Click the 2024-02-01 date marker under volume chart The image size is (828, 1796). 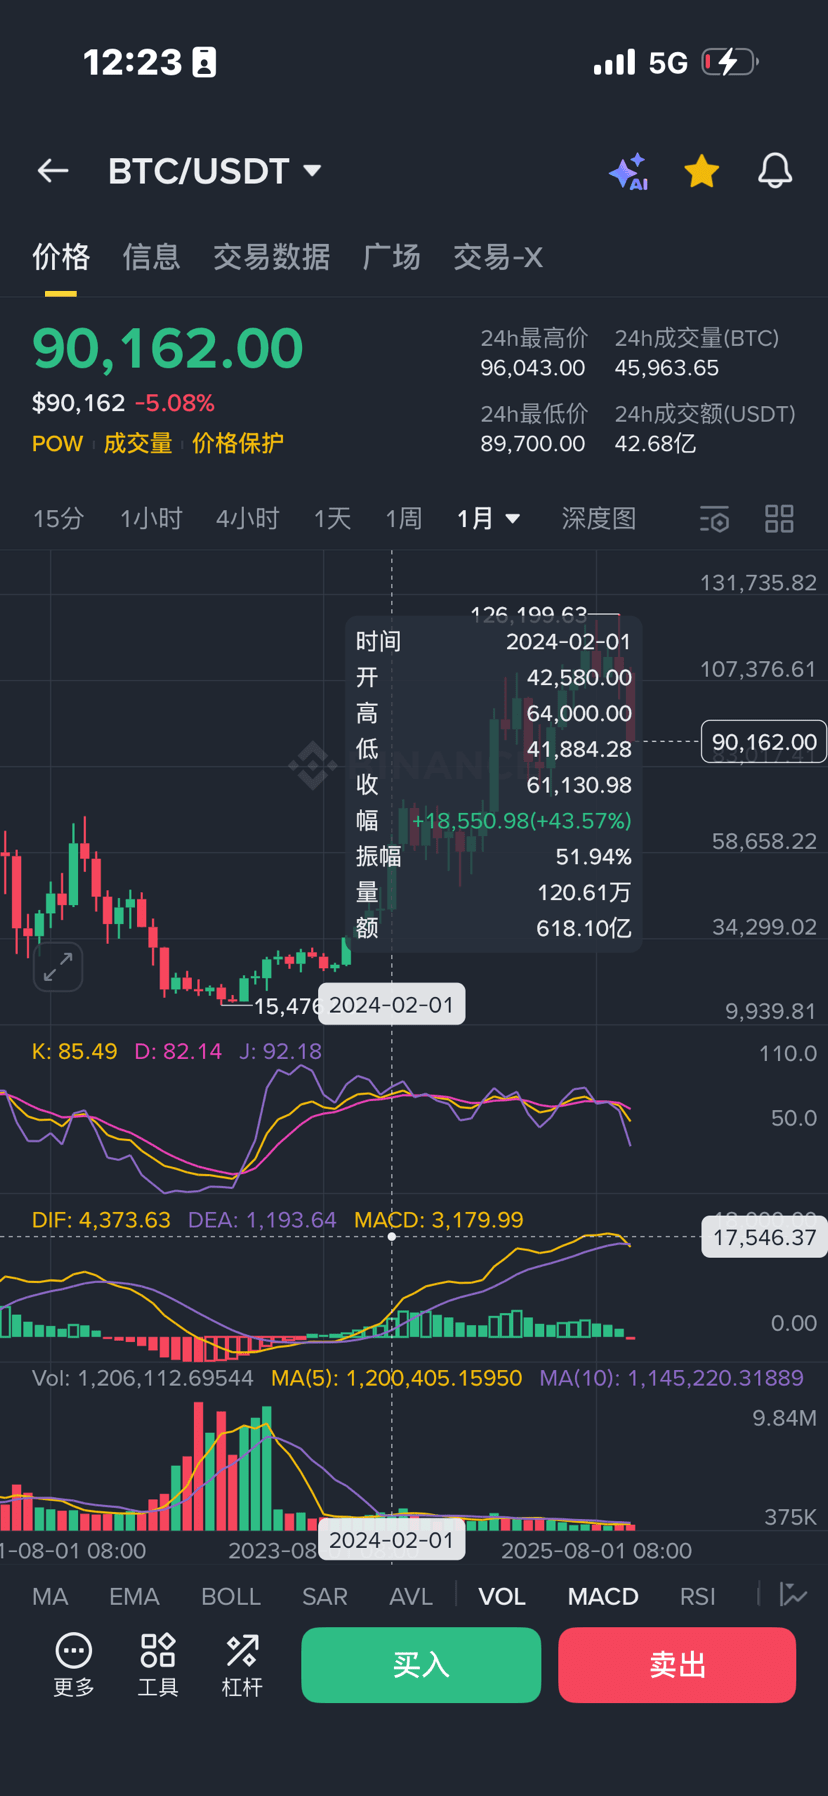click(x=391, y=1540)
